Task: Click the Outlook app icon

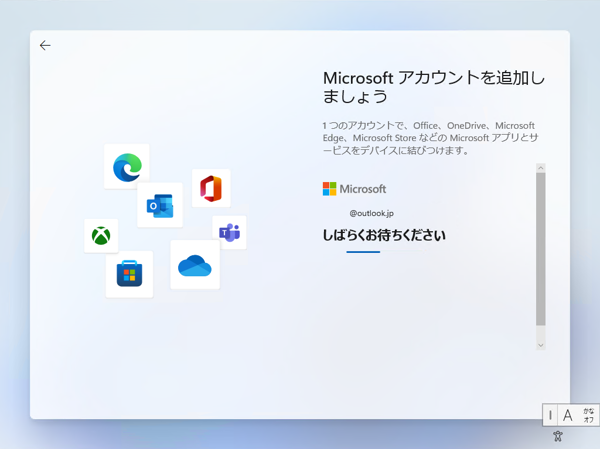Action: [160, 206]
